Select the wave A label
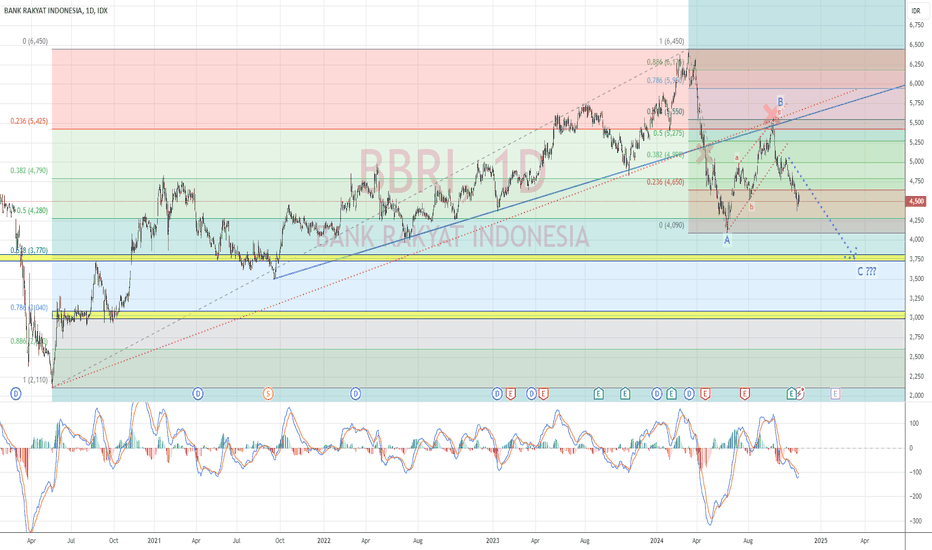The width and height of the screenshot is (932, 550). (x=727, y=240)
